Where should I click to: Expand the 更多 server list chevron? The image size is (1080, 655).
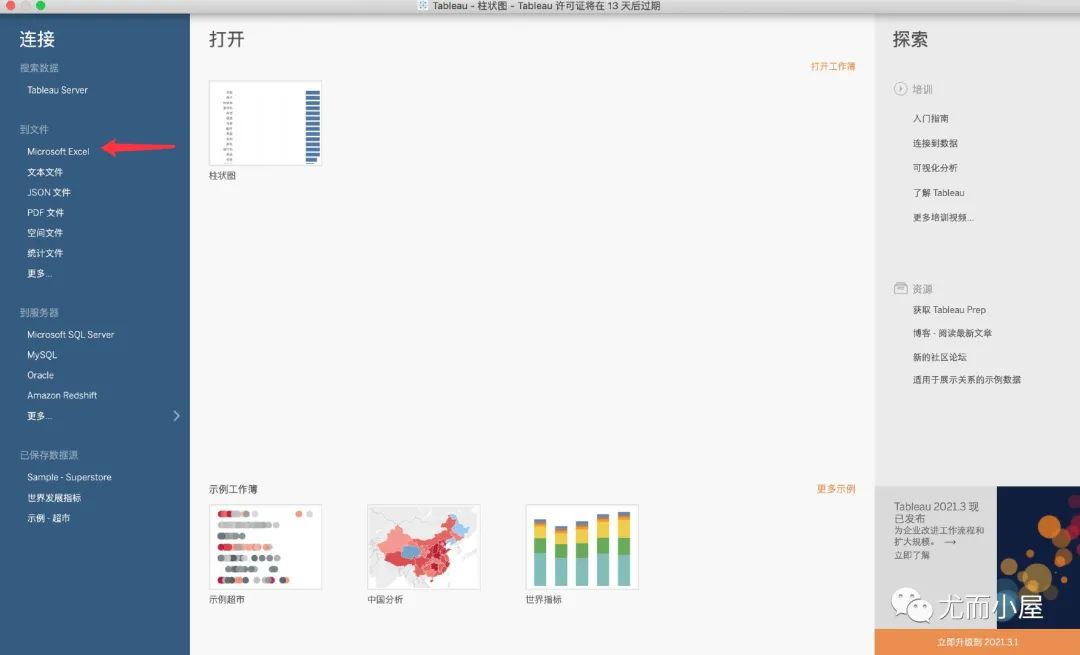click(x=176, y=416)
